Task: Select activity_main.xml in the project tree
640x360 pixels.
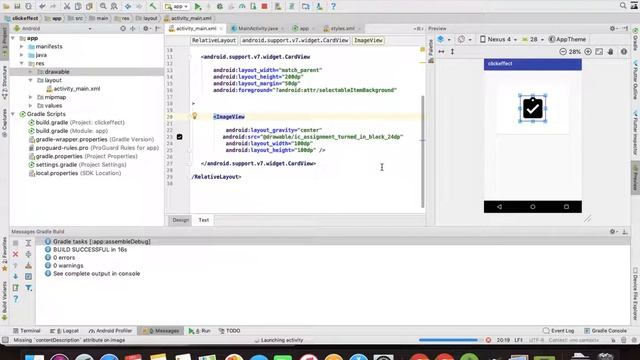Action: (77, 89)
